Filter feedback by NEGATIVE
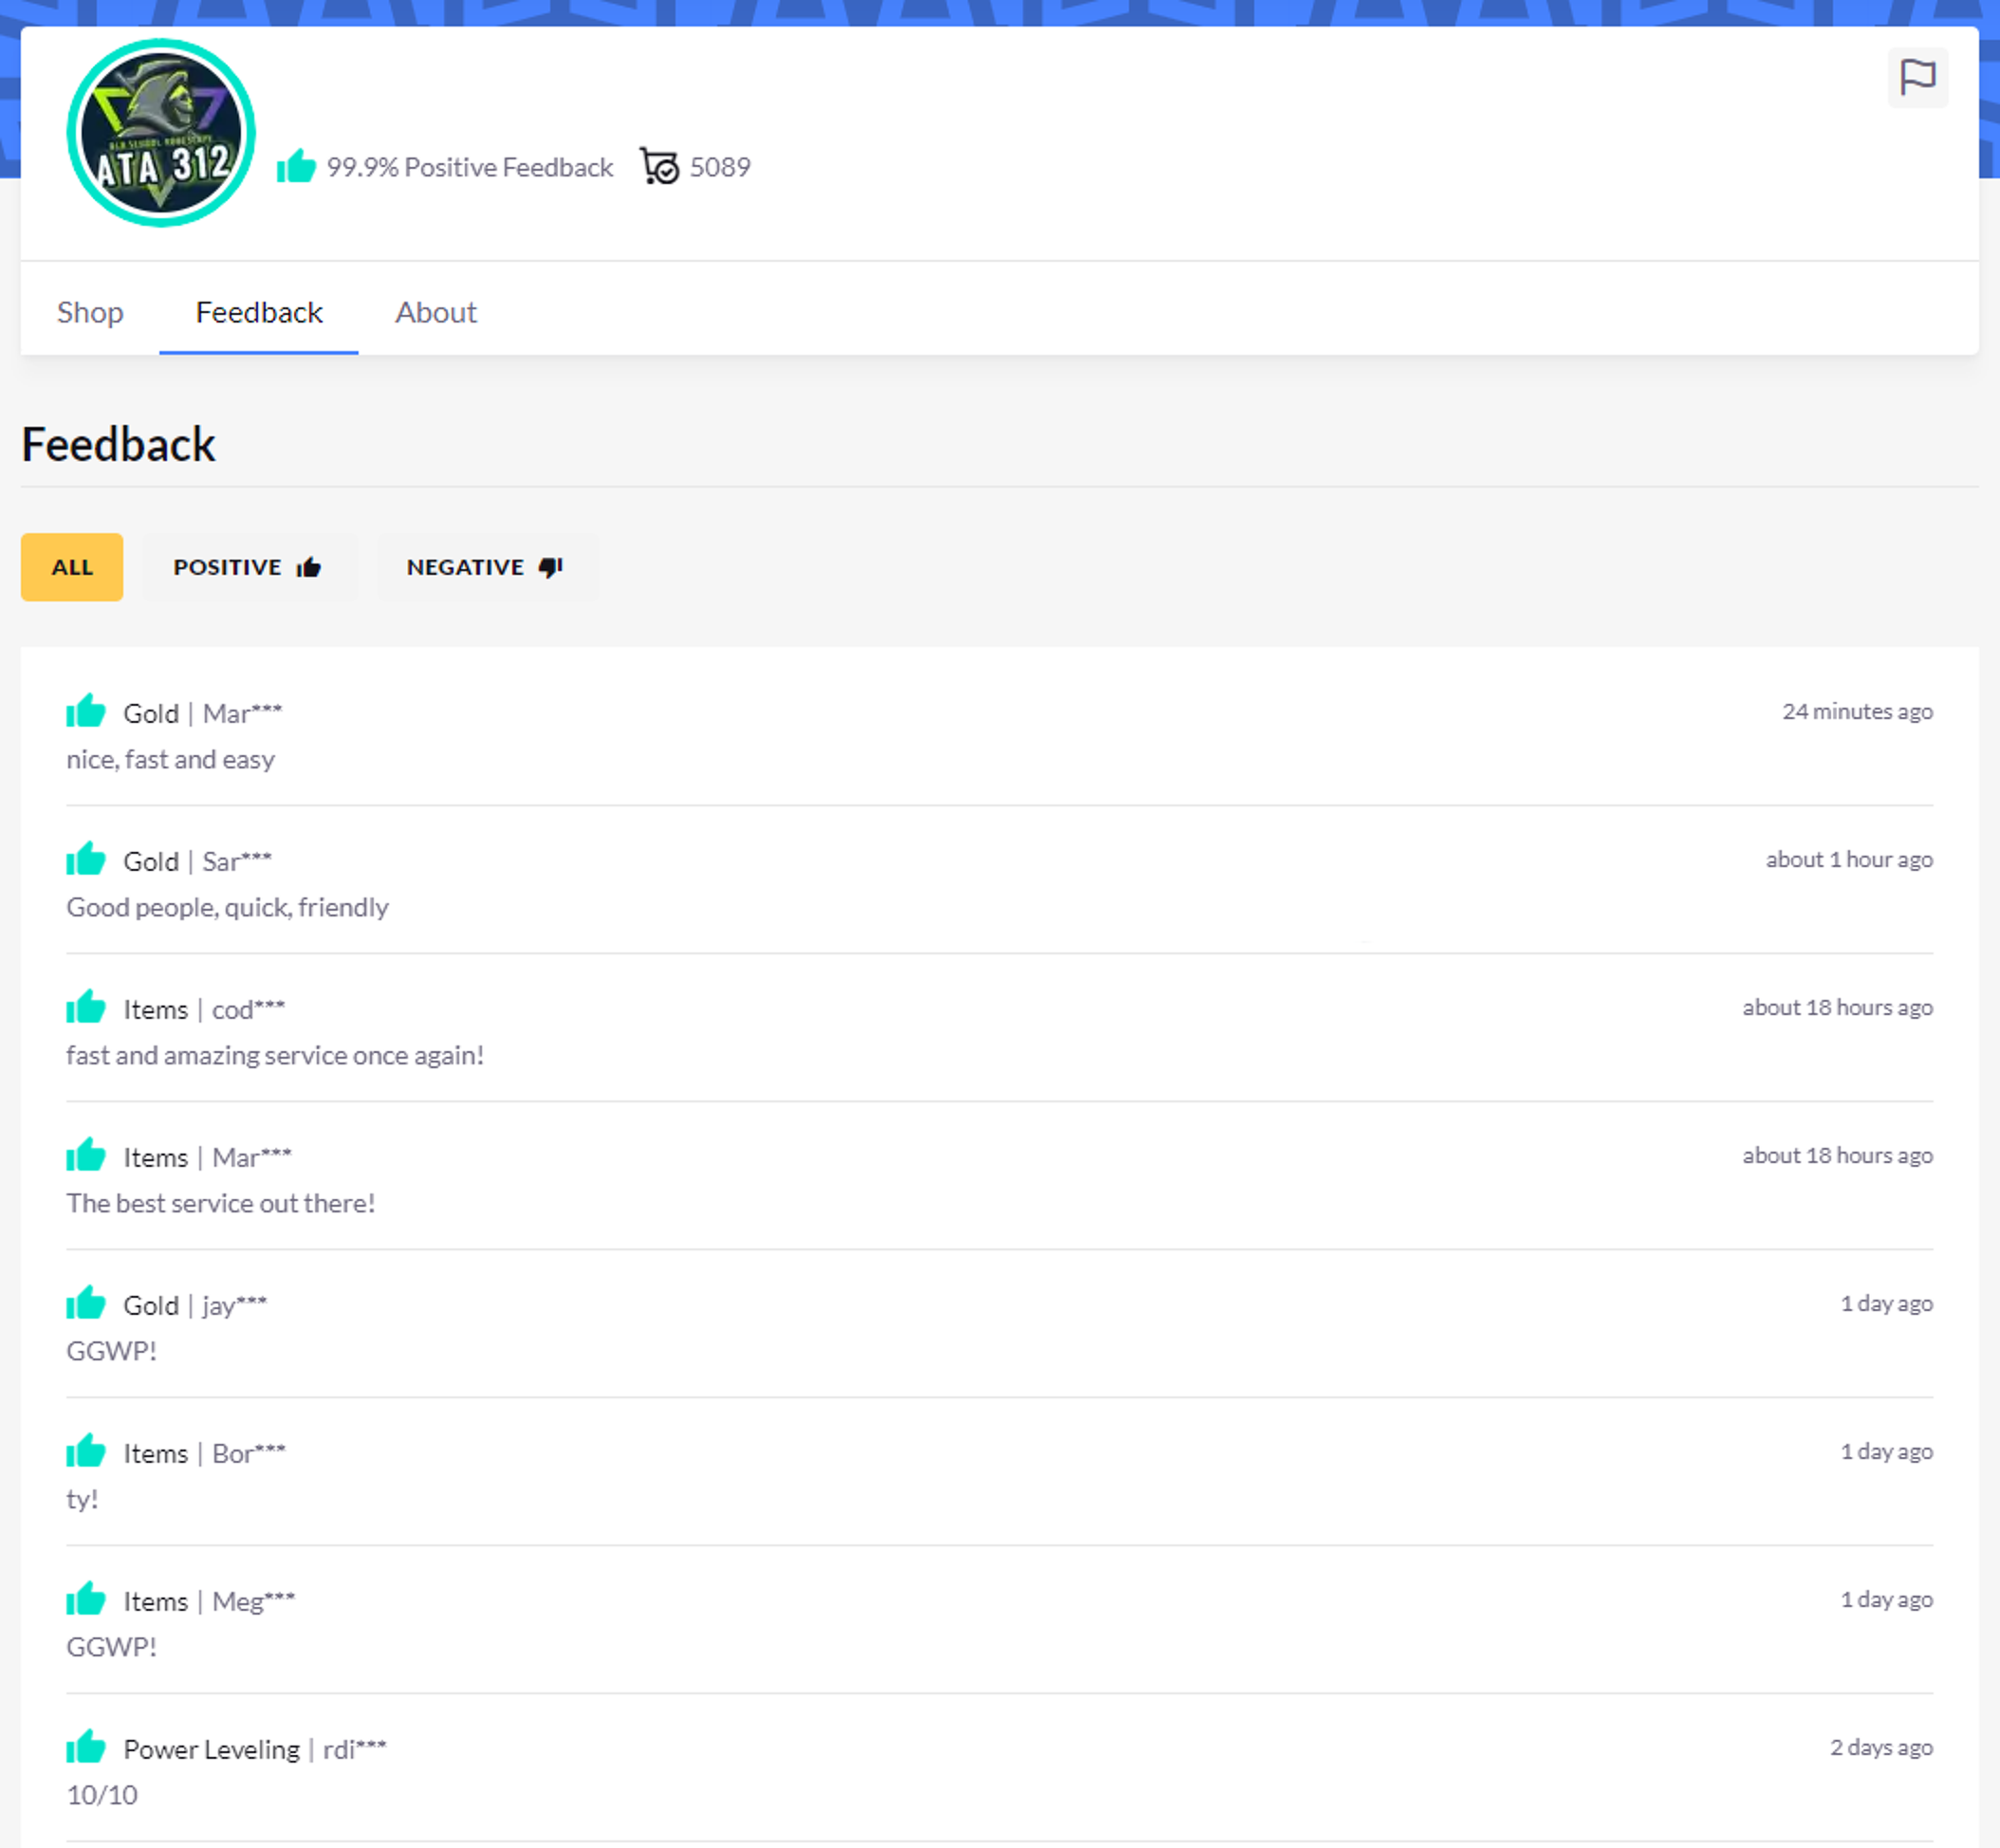 [488, 567]
